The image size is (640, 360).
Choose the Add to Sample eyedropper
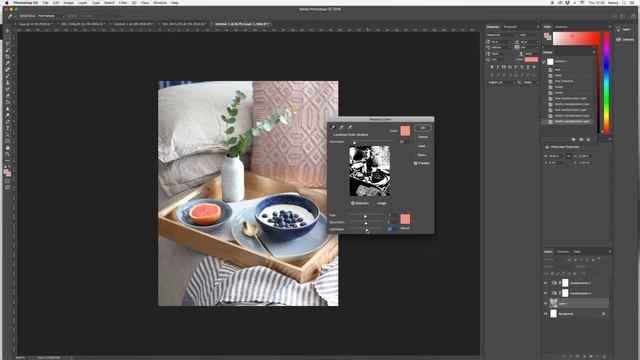tap(341, 127)
